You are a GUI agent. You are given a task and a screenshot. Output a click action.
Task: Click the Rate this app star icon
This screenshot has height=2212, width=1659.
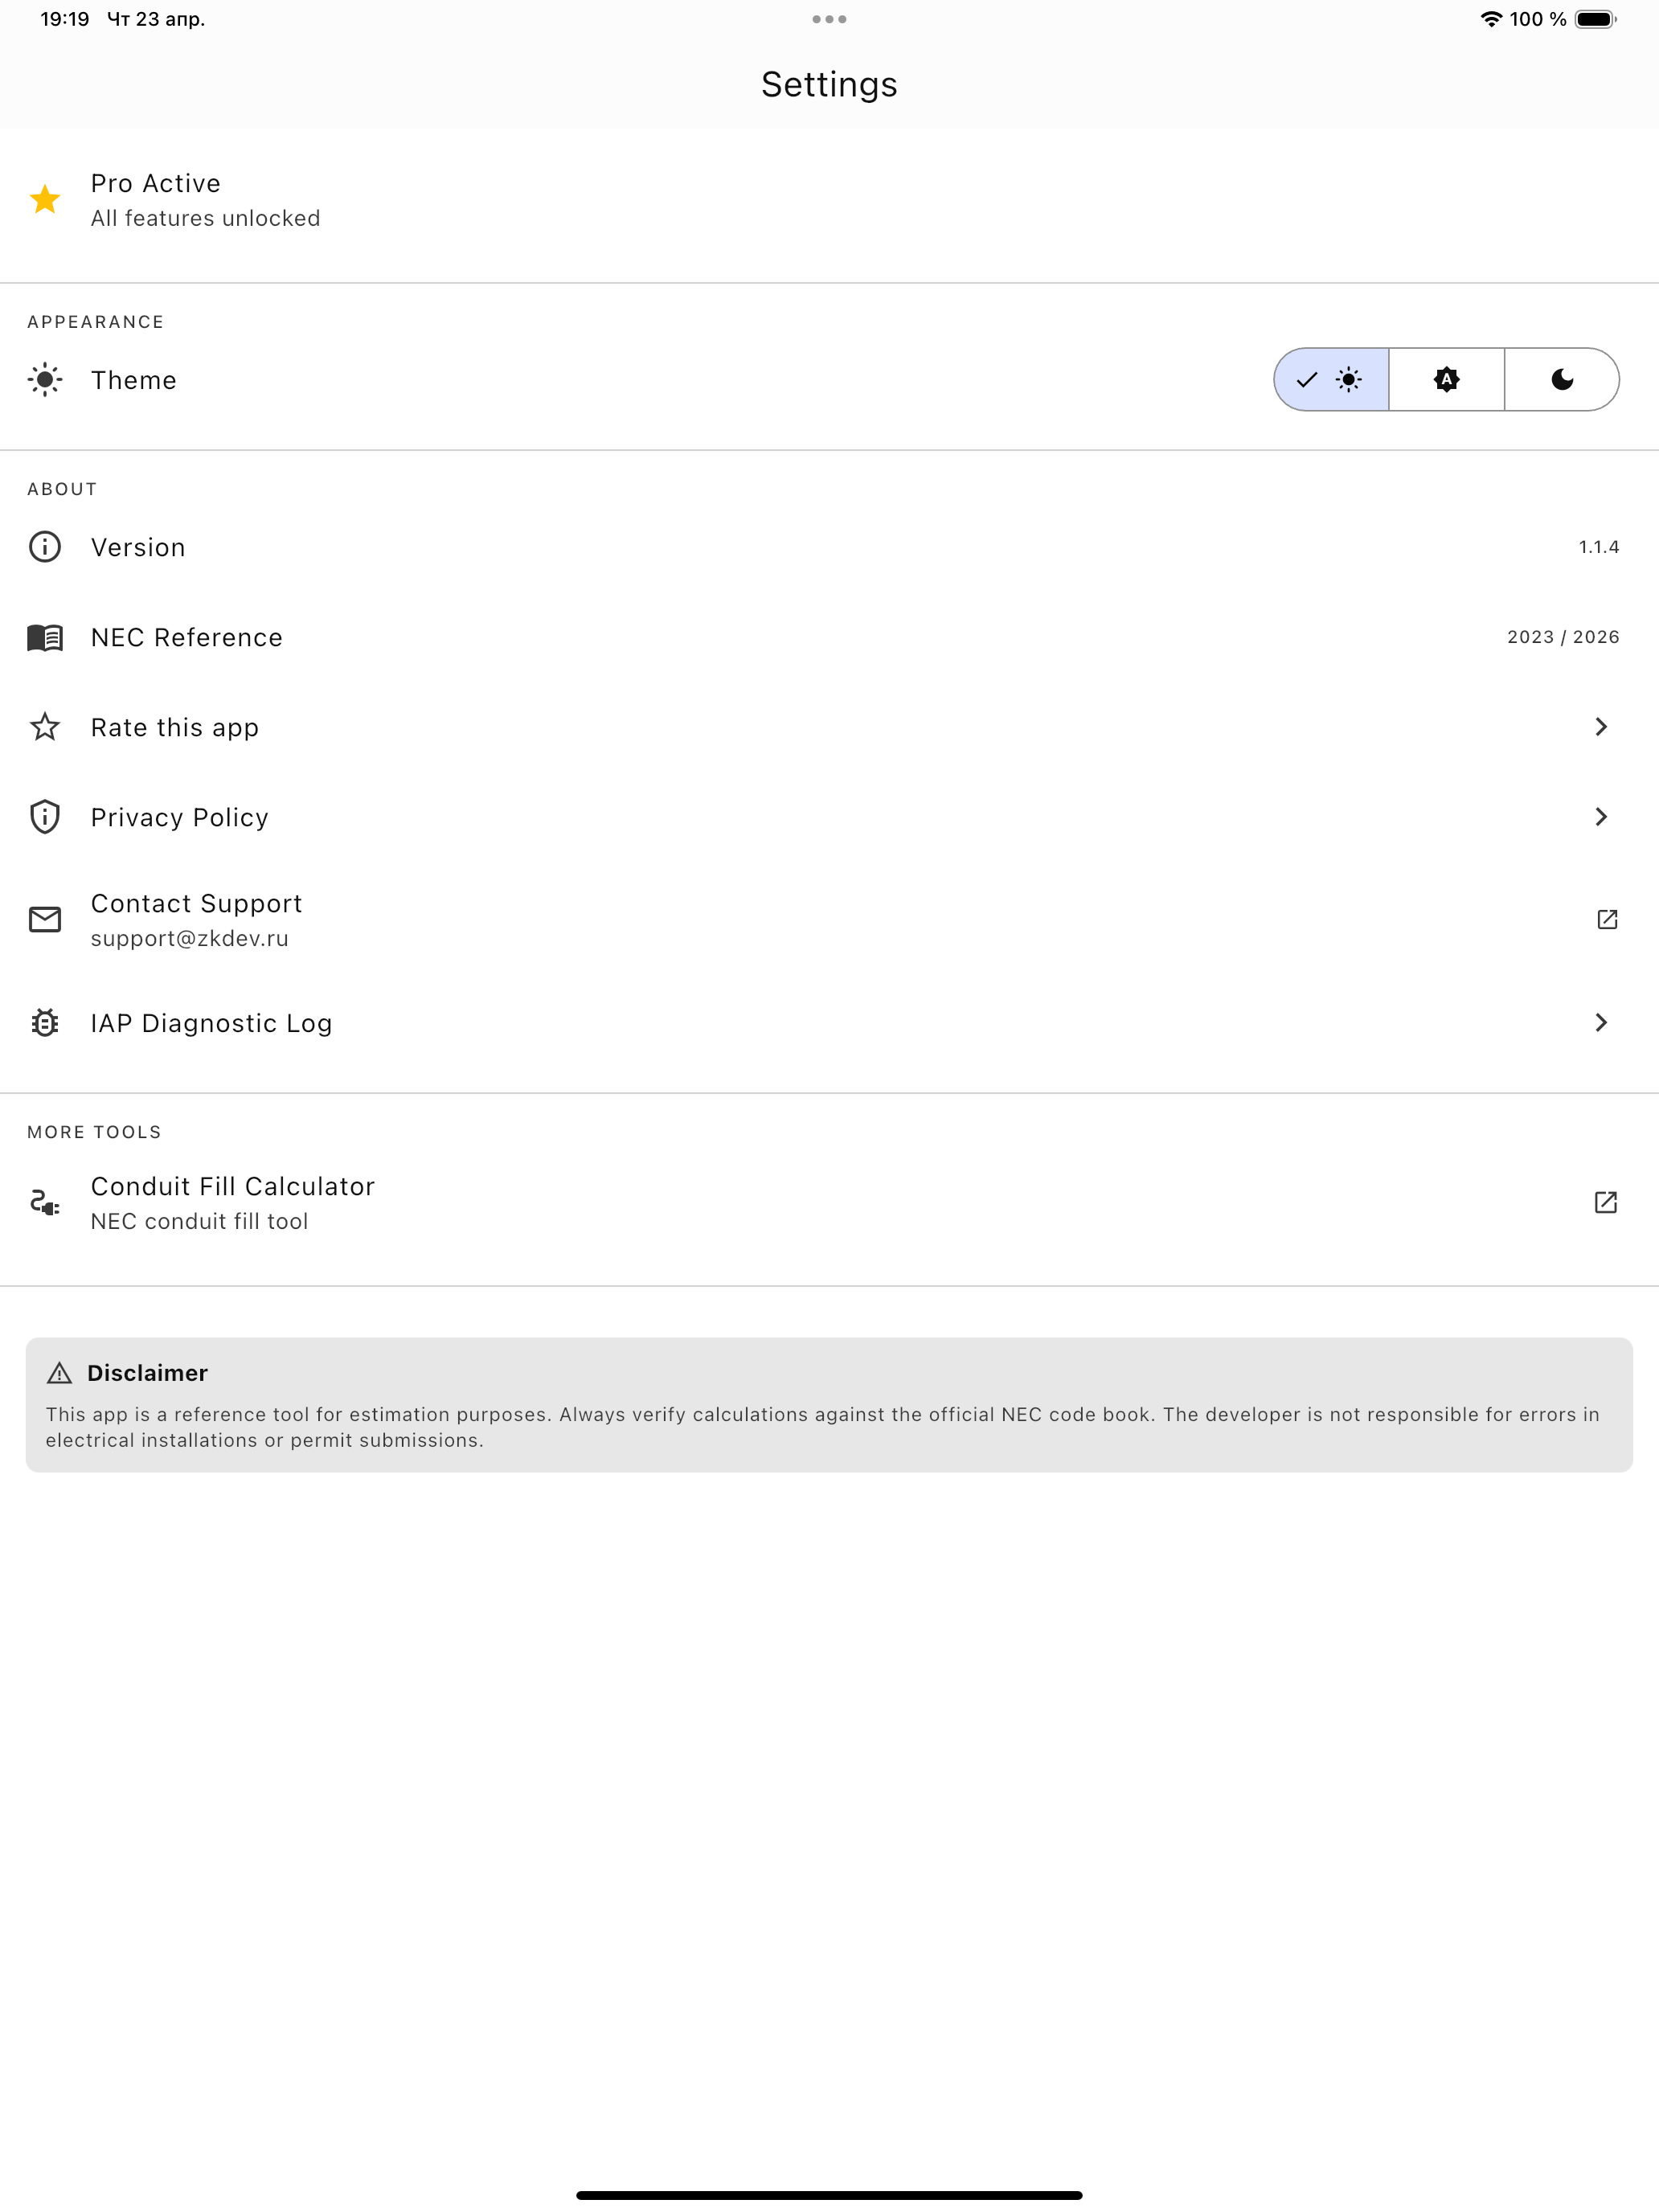tap(45, 727)
